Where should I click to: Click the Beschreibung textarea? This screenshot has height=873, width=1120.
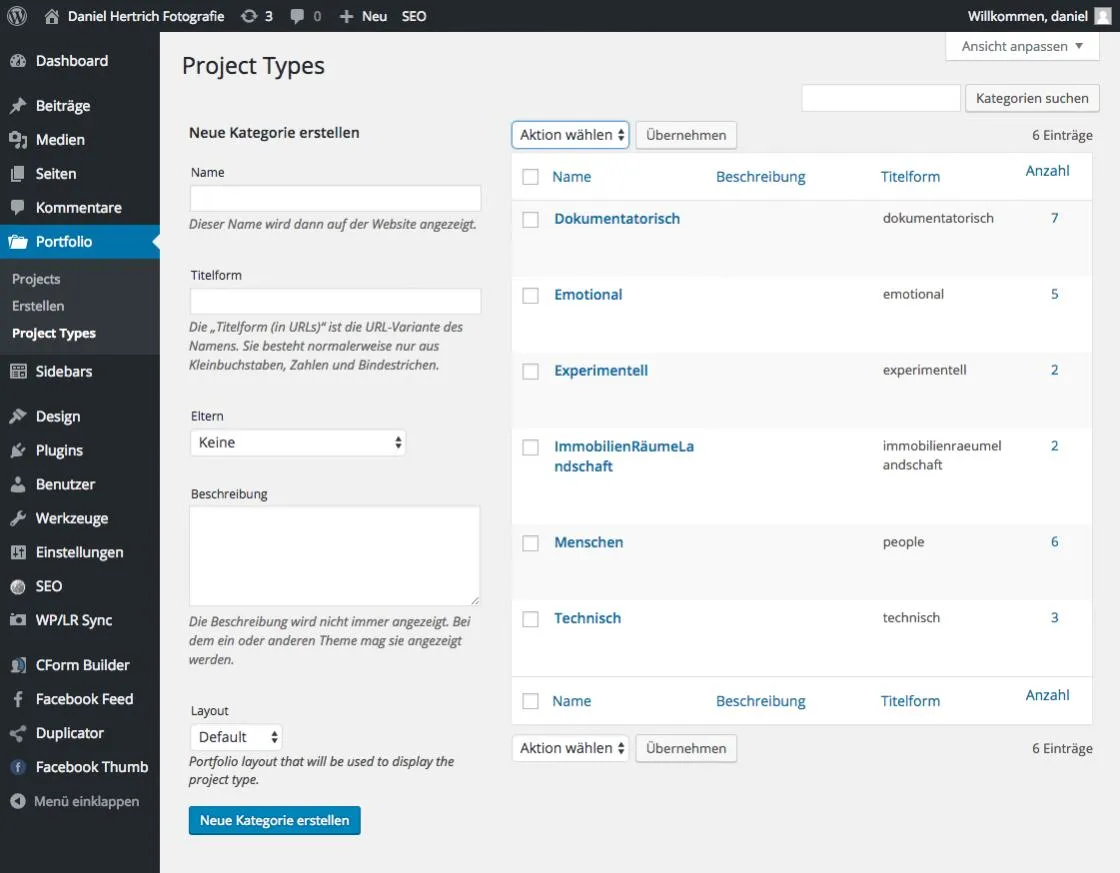335,556
